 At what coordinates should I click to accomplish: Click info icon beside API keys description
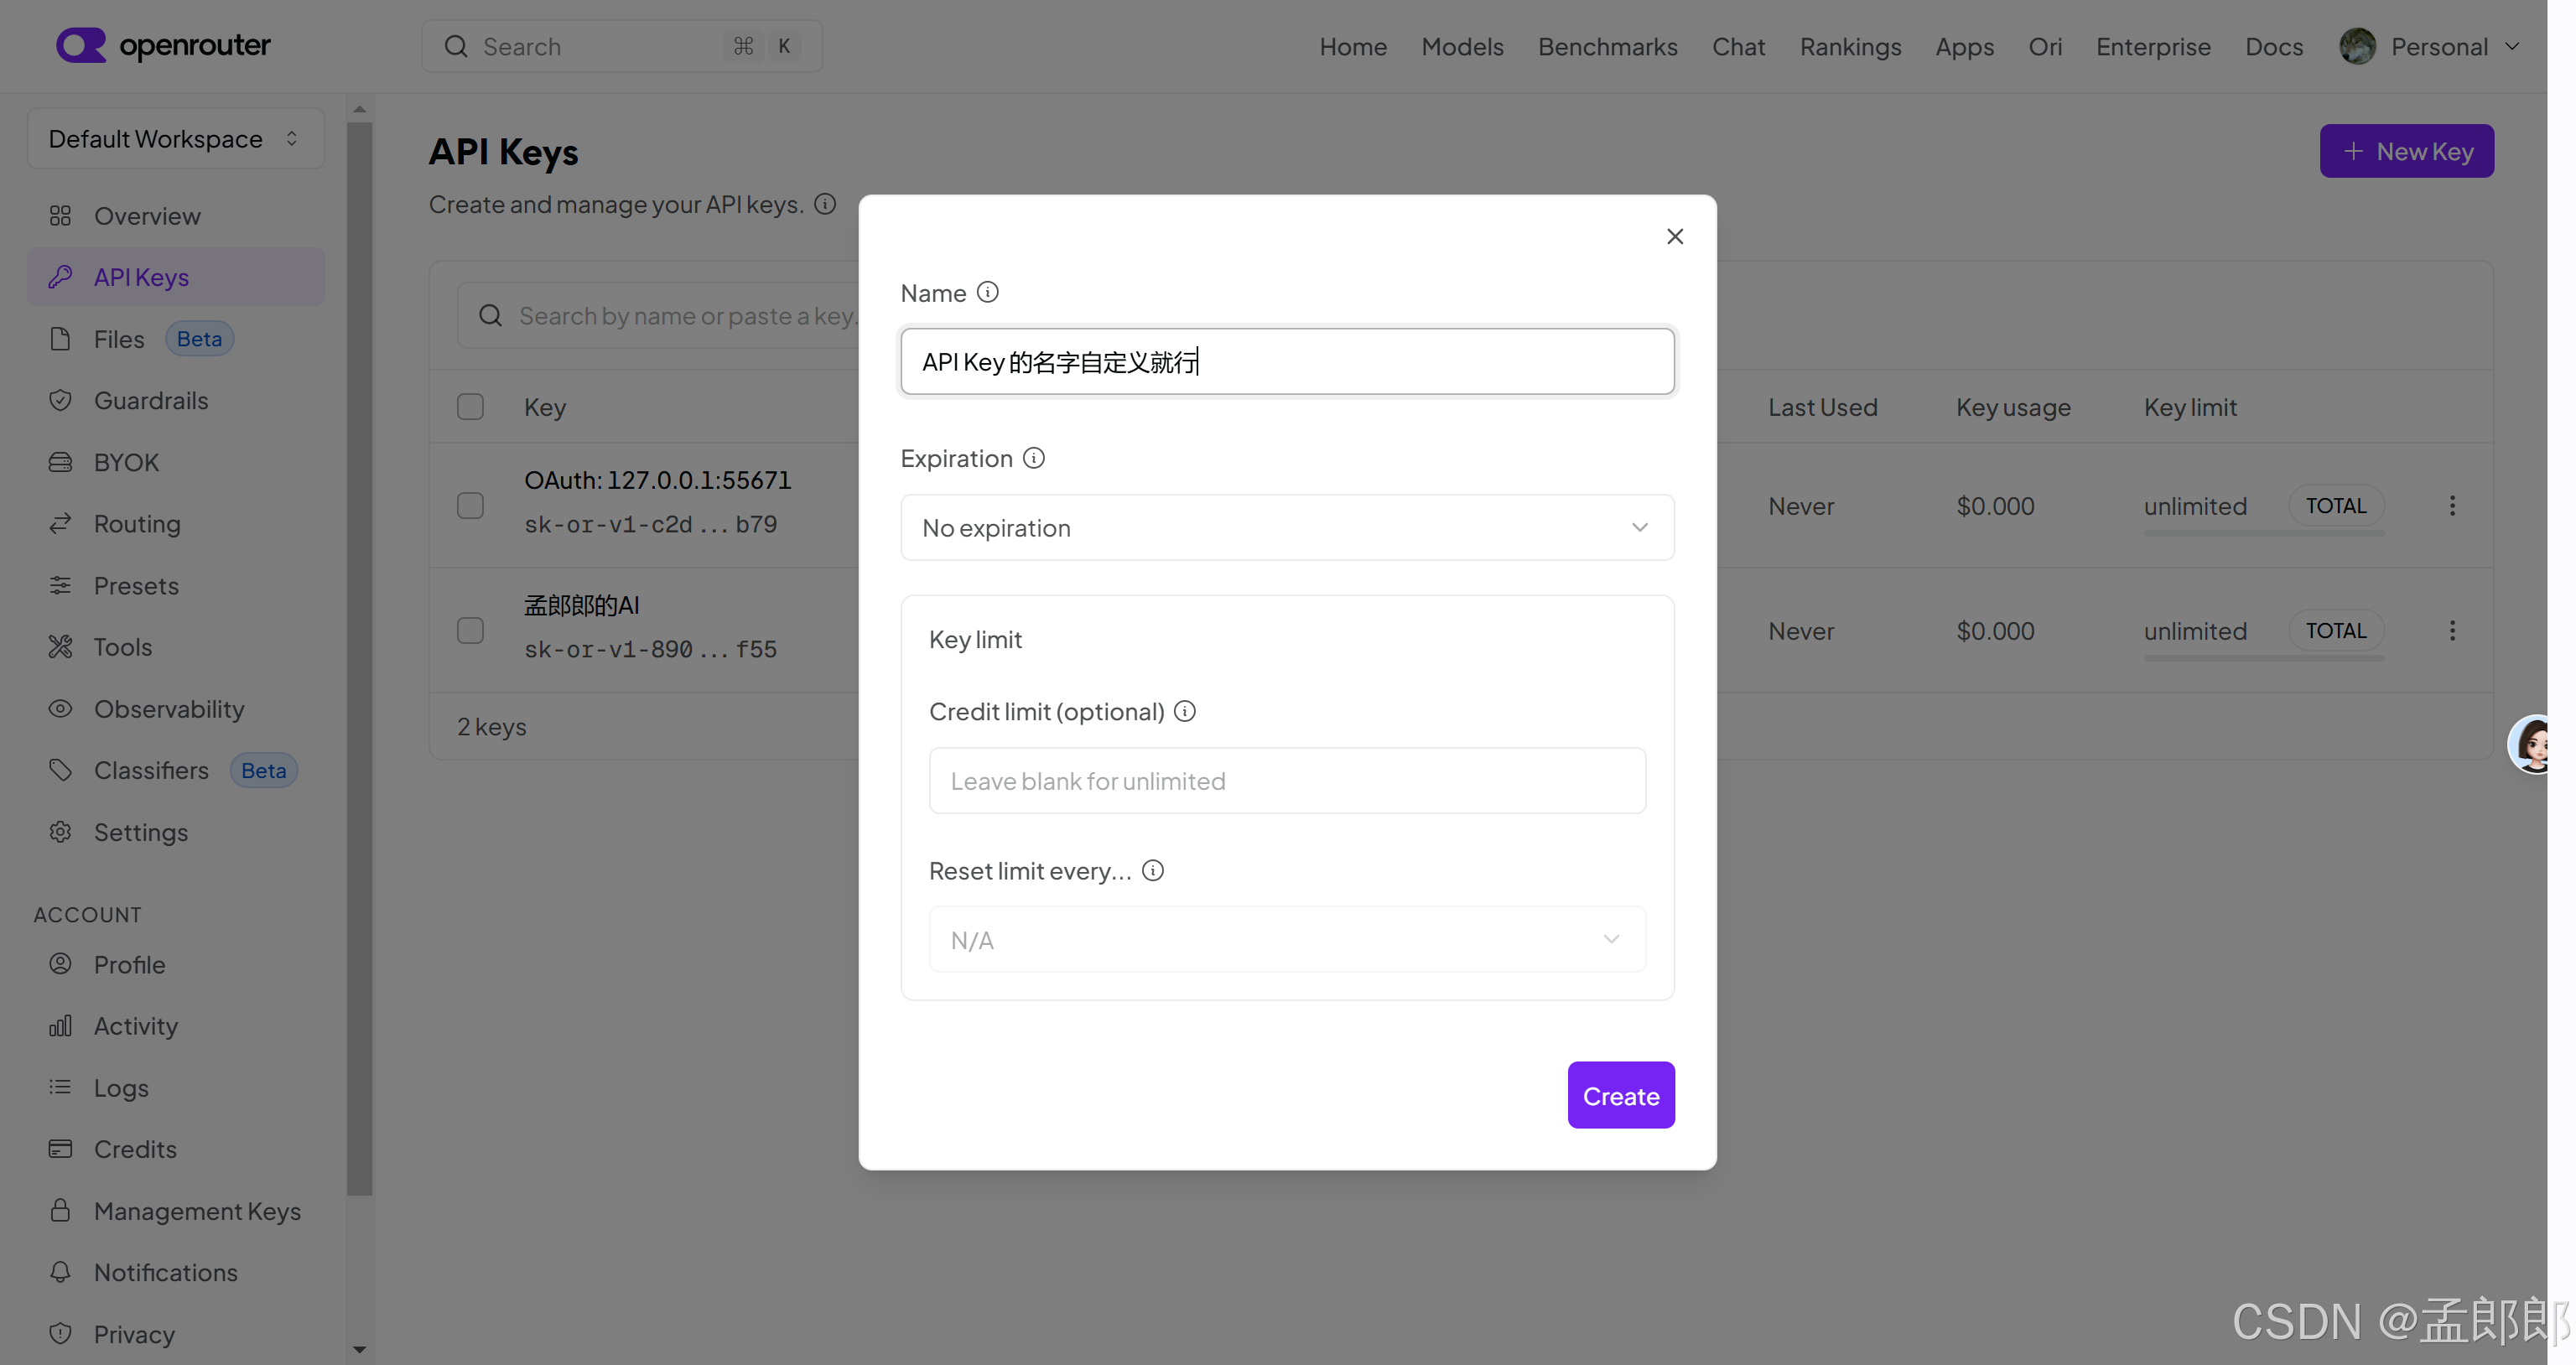tap(825, 204)
